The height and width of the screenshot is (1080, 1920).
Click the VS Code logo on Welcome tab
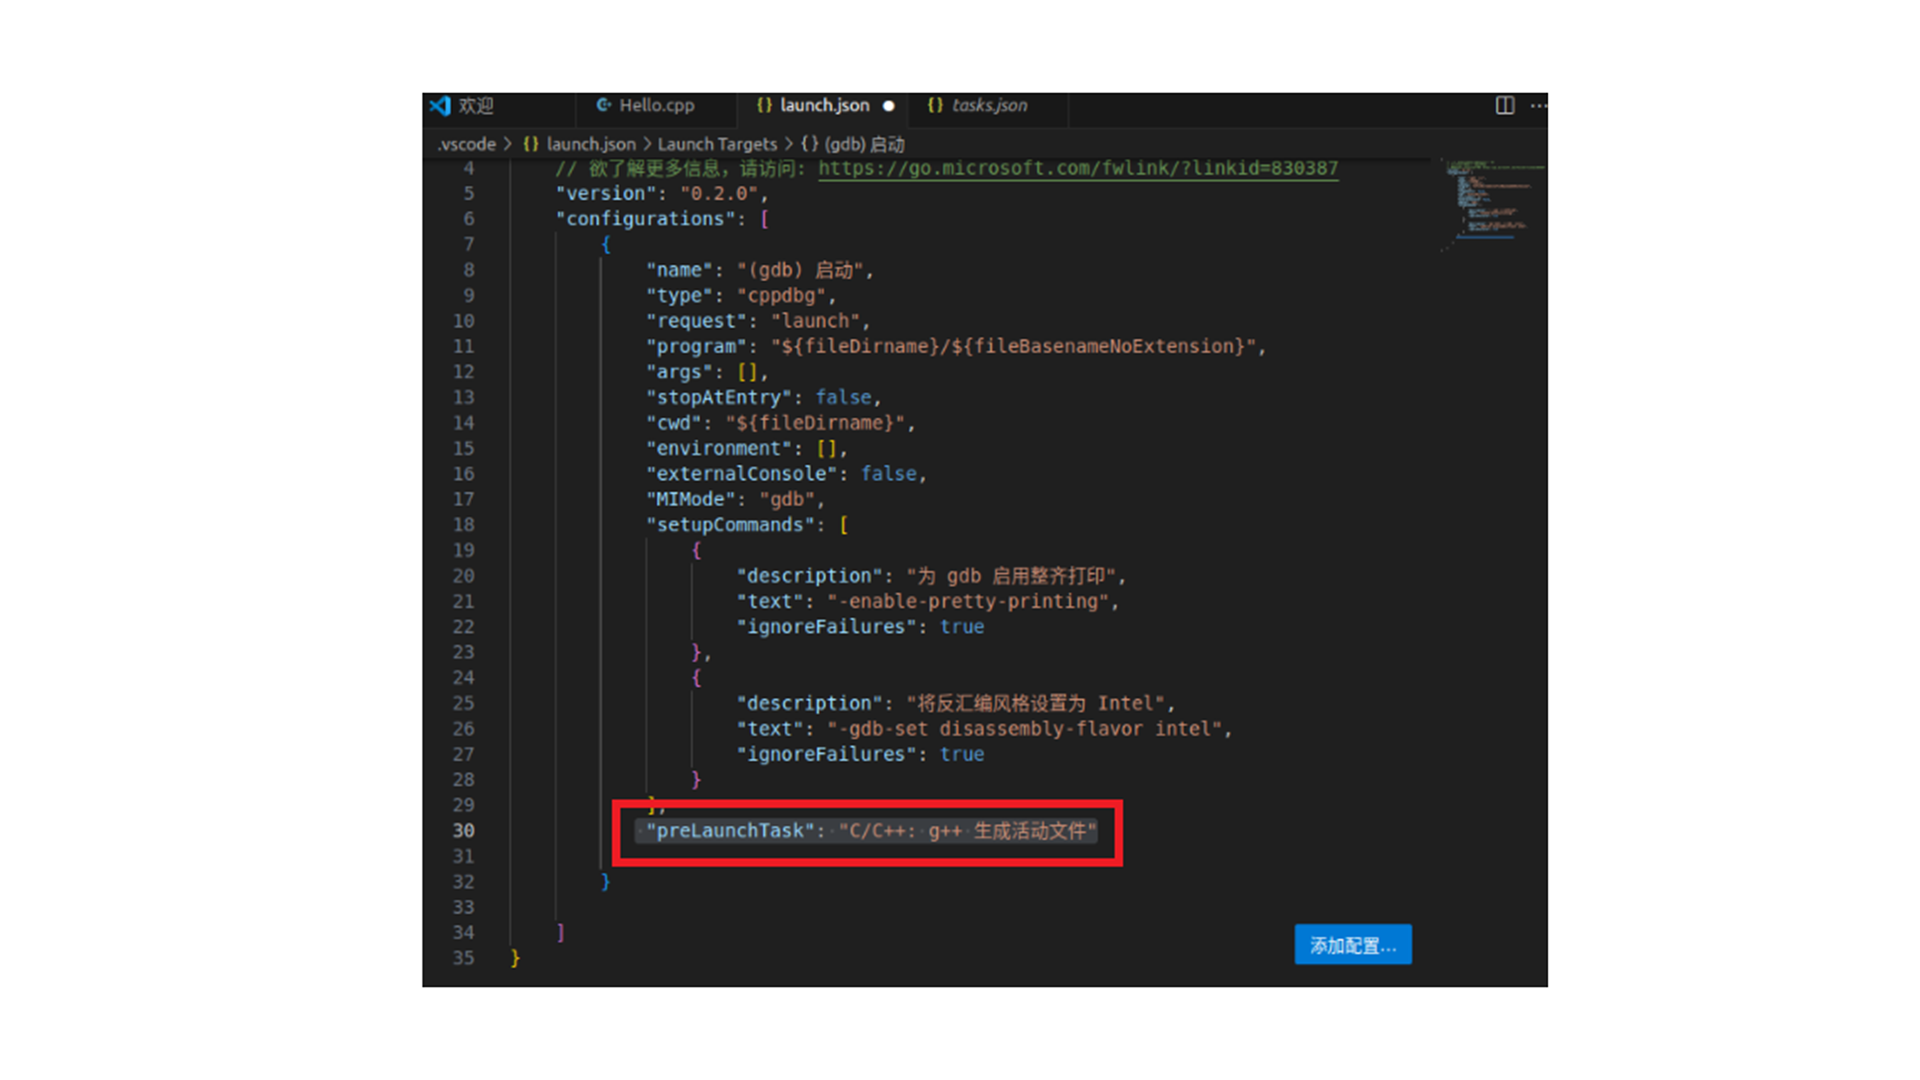440,105
